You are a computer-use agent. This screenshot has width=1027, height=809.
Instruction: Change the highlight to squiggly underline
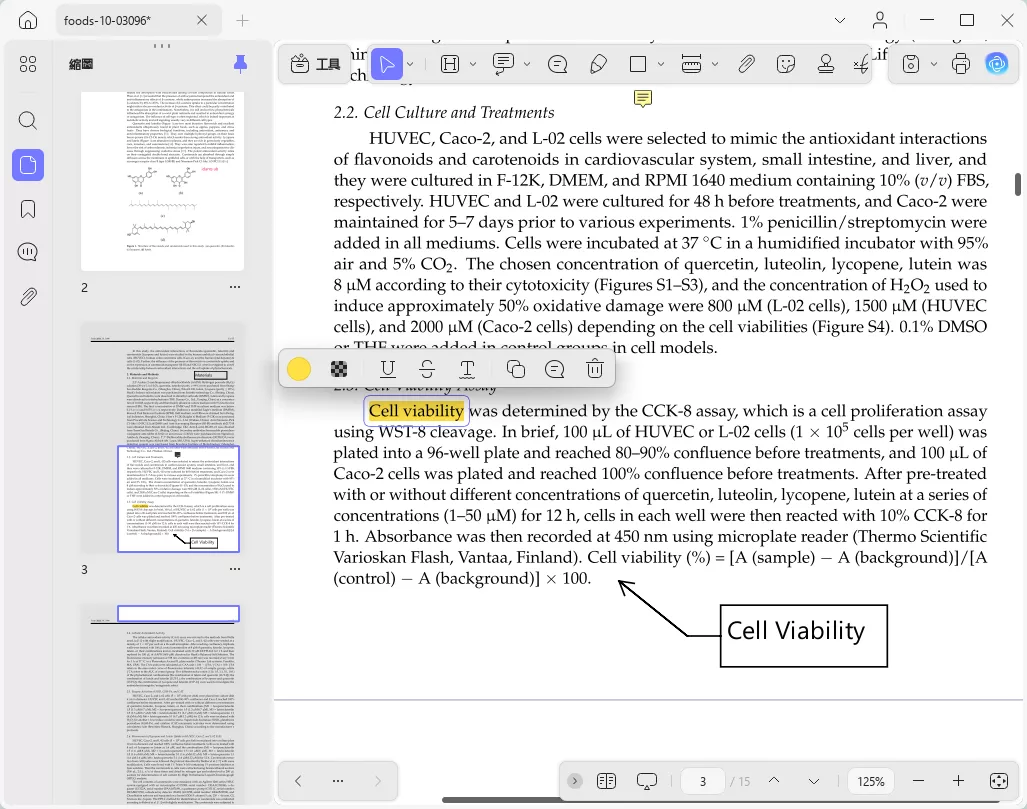point(468,369)
